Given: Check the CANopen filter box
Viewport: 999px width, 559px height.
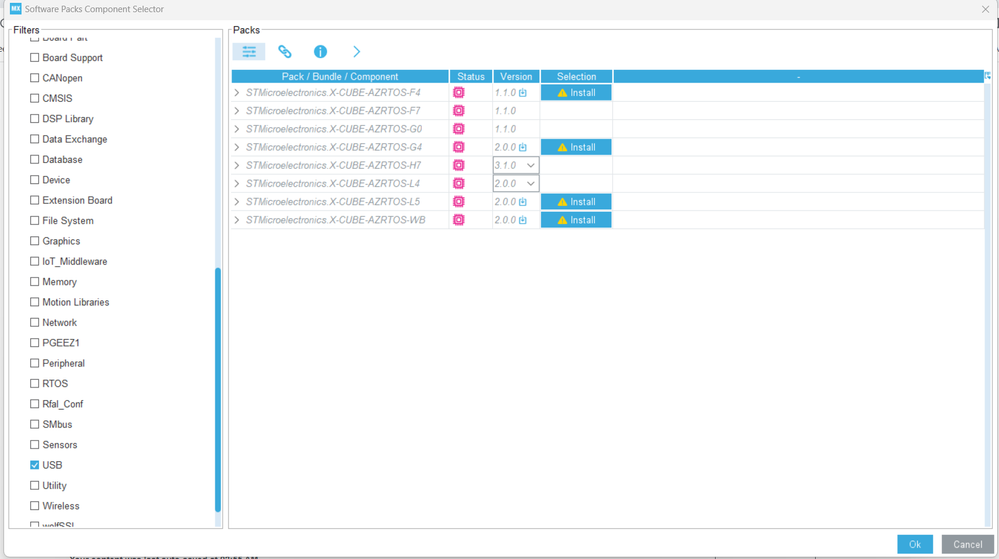Looking at the screenshot, I should tap(34, 78).
